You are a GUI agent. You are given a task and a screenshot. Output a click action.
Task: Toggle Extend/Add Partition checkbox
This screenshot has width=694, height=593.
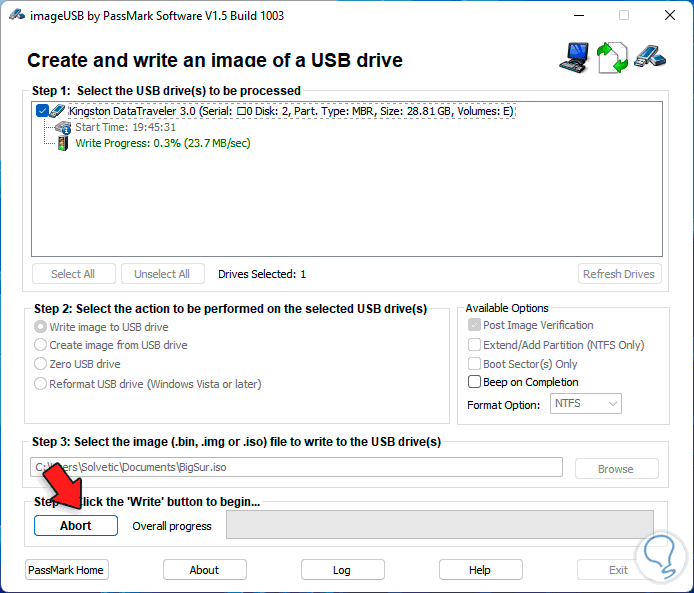[x=474, y=345]
